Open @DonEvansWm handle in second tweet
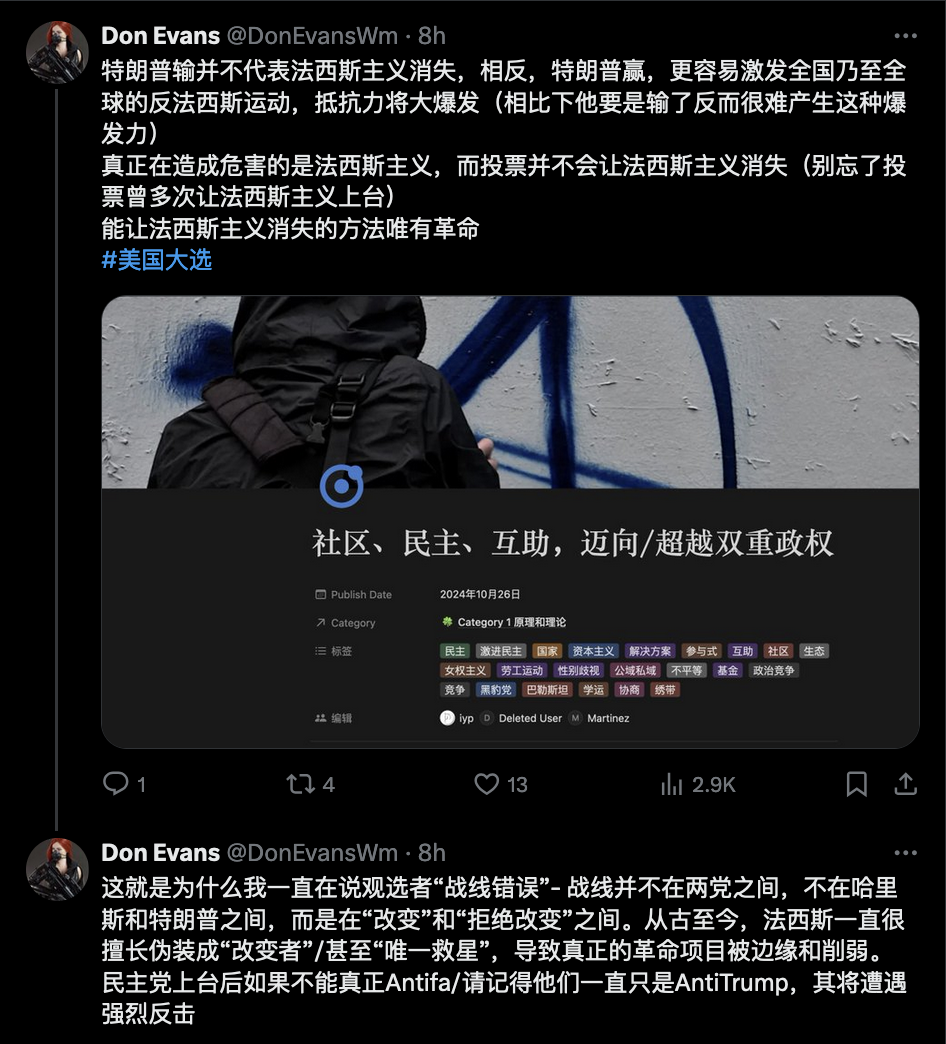This screenshot has width=946, height=1044. [x=312, y=853]
